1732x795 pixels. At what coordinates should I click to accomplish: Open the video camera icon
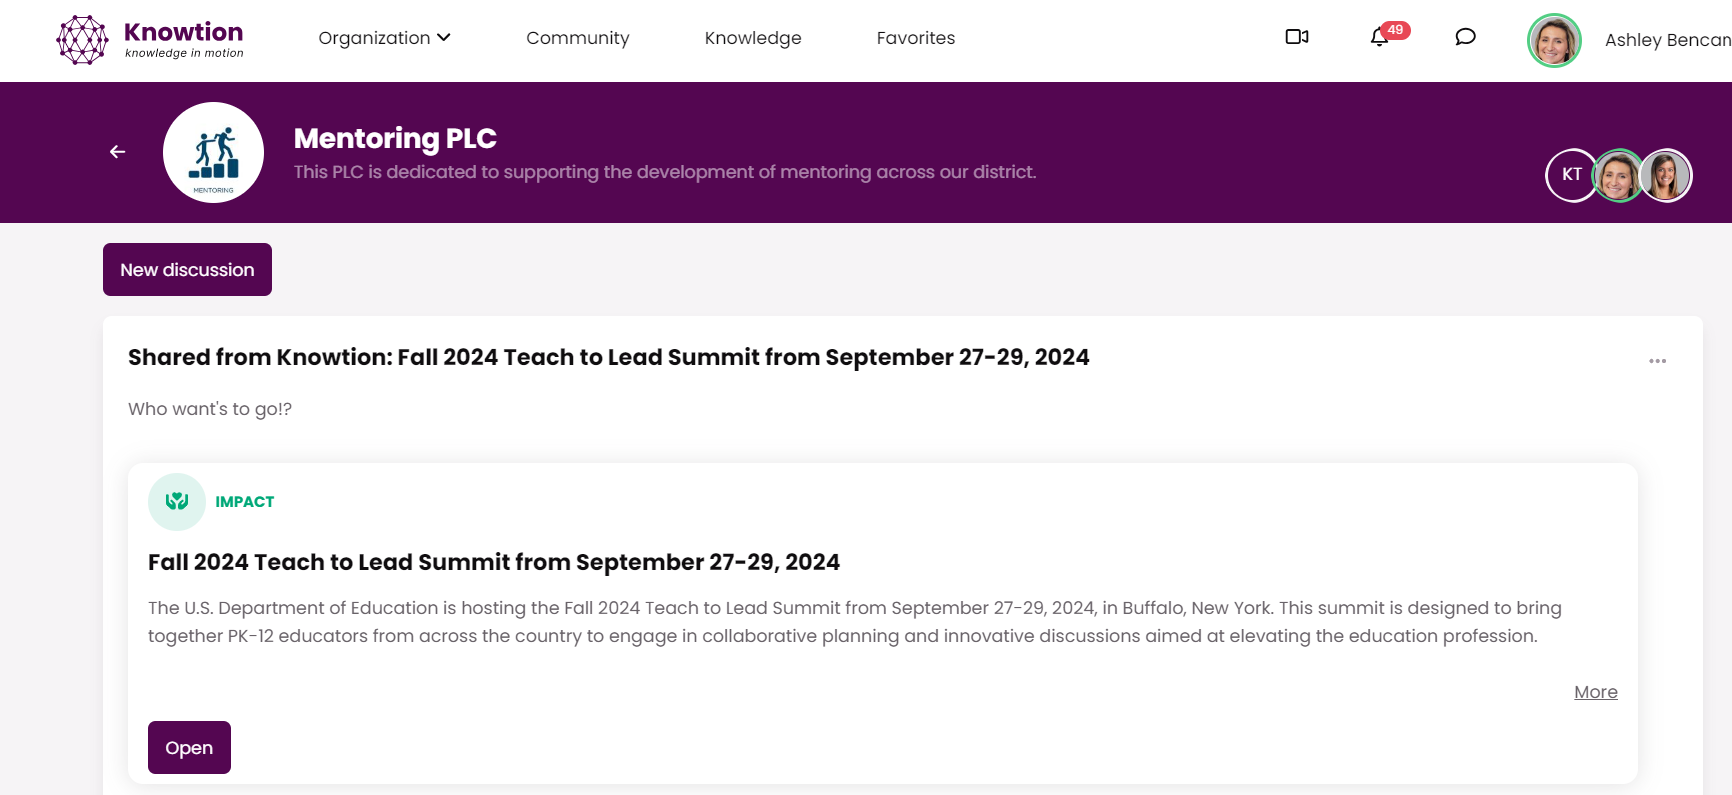[1297, 37]
